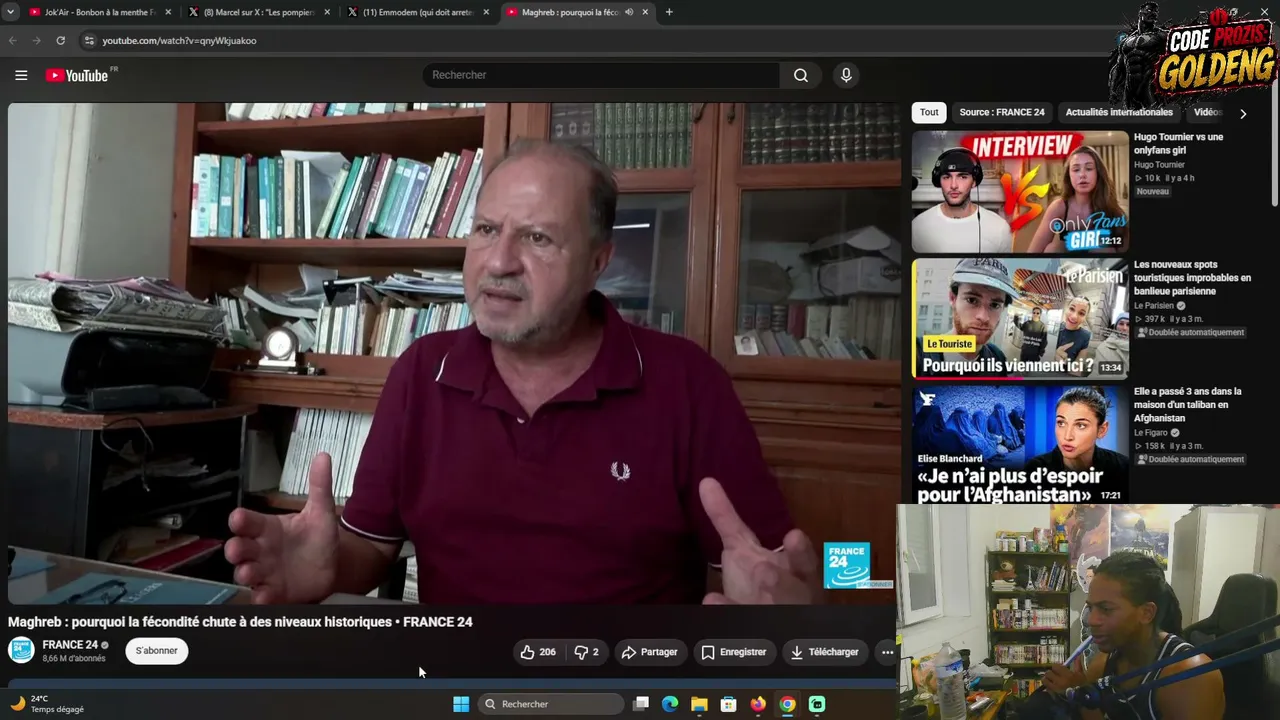Open the Hugo Tournier vs onlyfans girl title
1280x720 pixels.
(1178, 143)
